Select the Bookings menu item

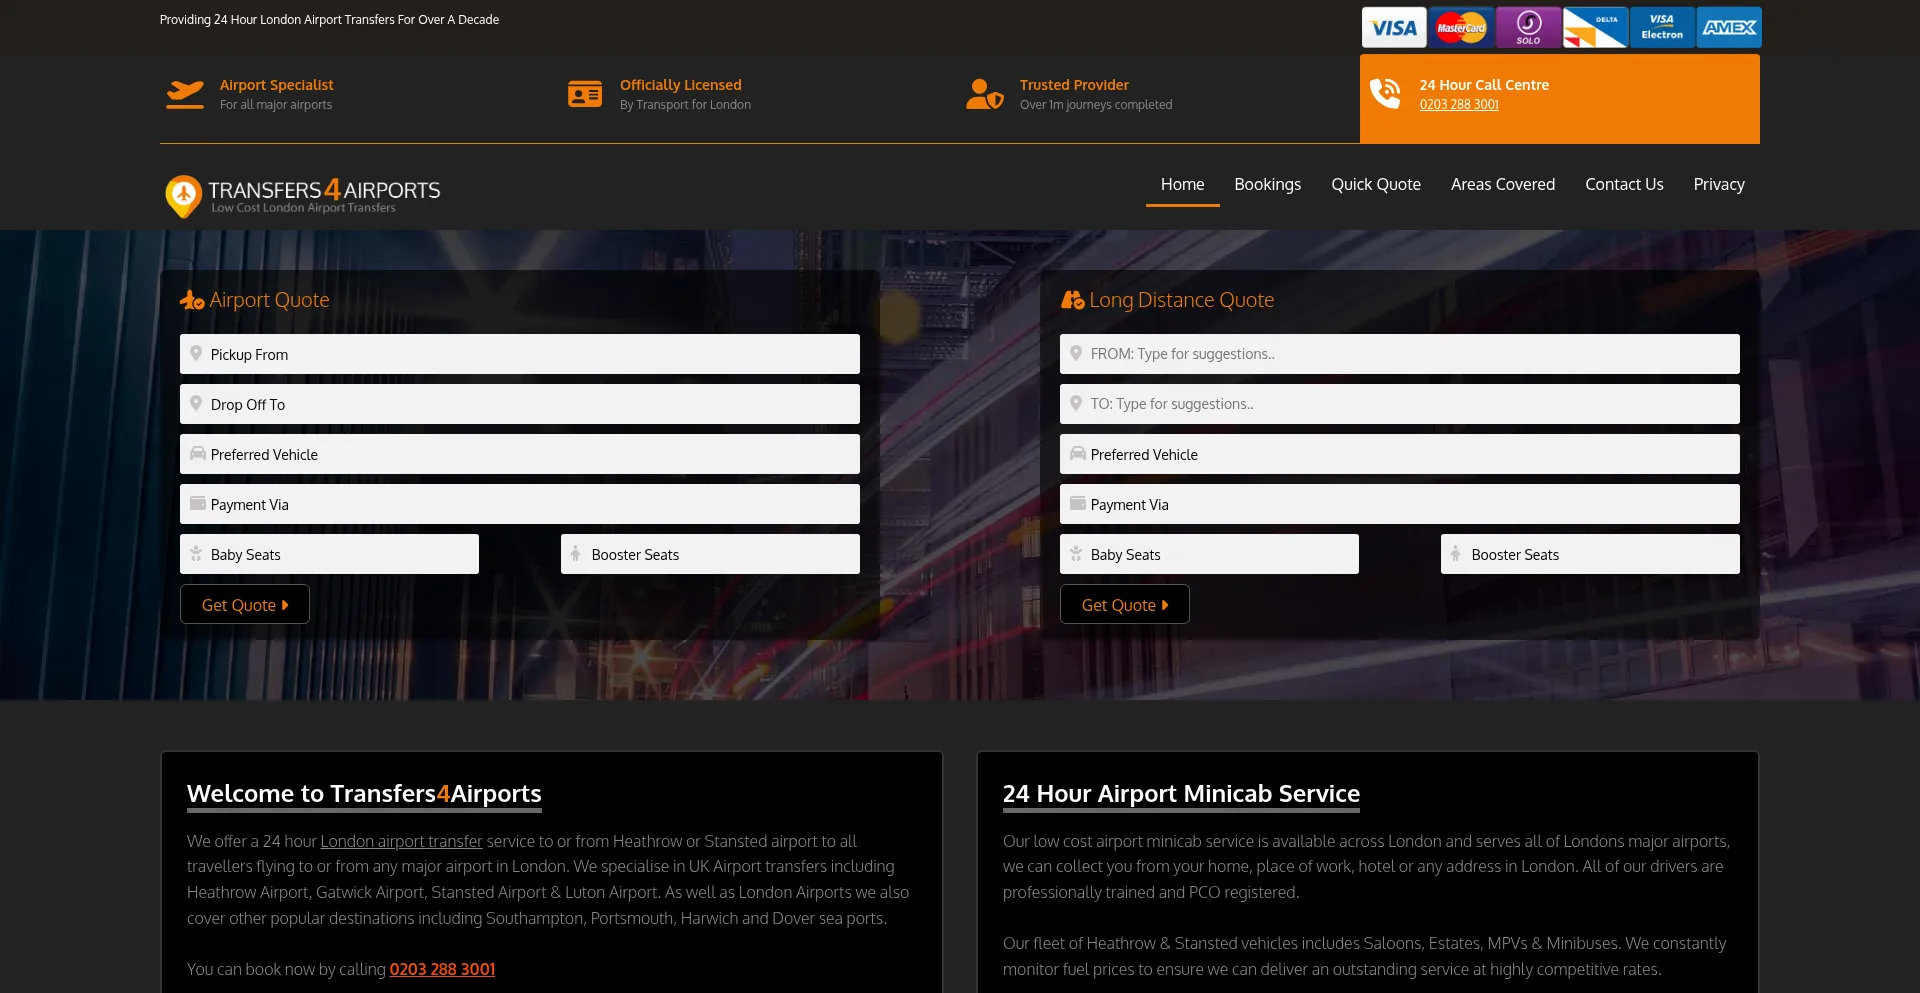point(1267,184)
